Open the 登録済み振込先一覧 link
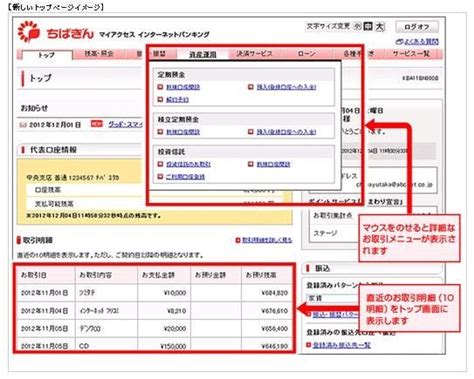Viewport: 474px width, 379px height. coord(341,345)
